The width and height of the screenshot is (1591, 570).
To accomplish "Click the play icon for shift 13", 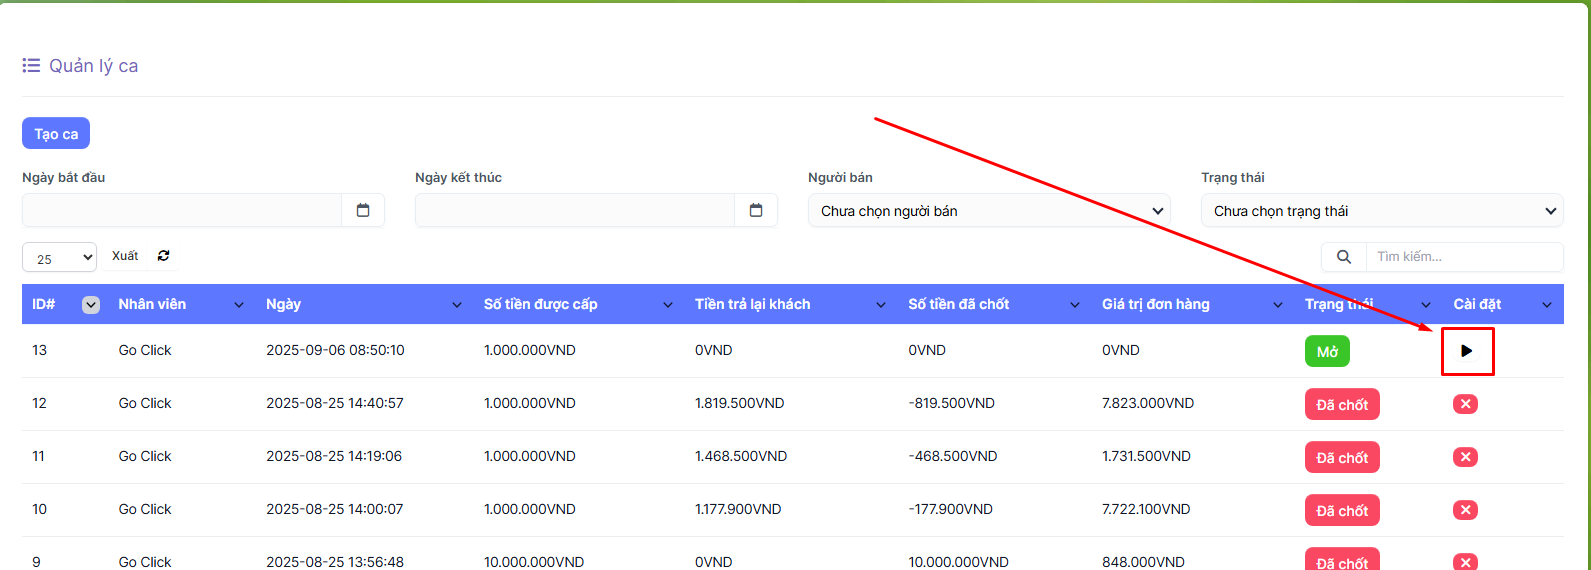I will pyautogui.click(x=1466, y=351).
